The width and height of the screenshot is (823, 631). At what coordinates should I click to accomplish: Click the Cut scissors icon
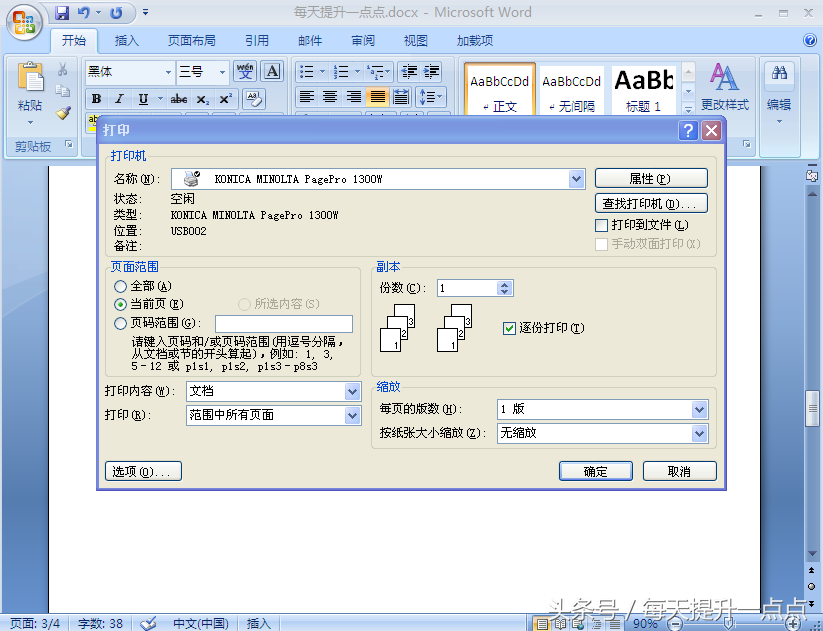coord(62,69)
